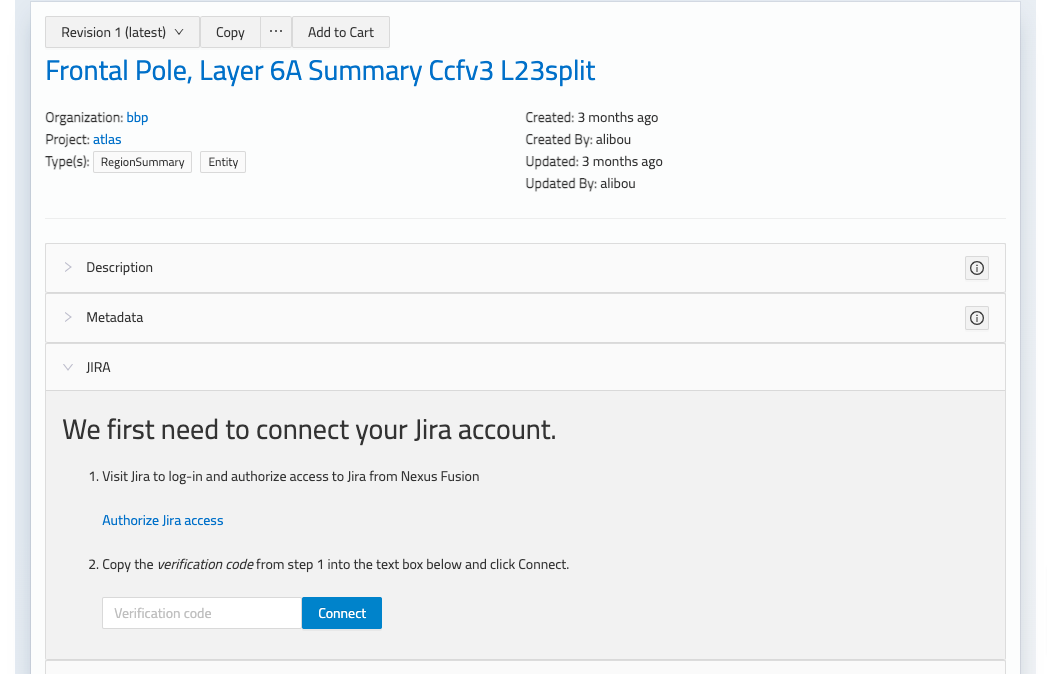Click the 'Created: 3 months ago' text

point(592,118)
